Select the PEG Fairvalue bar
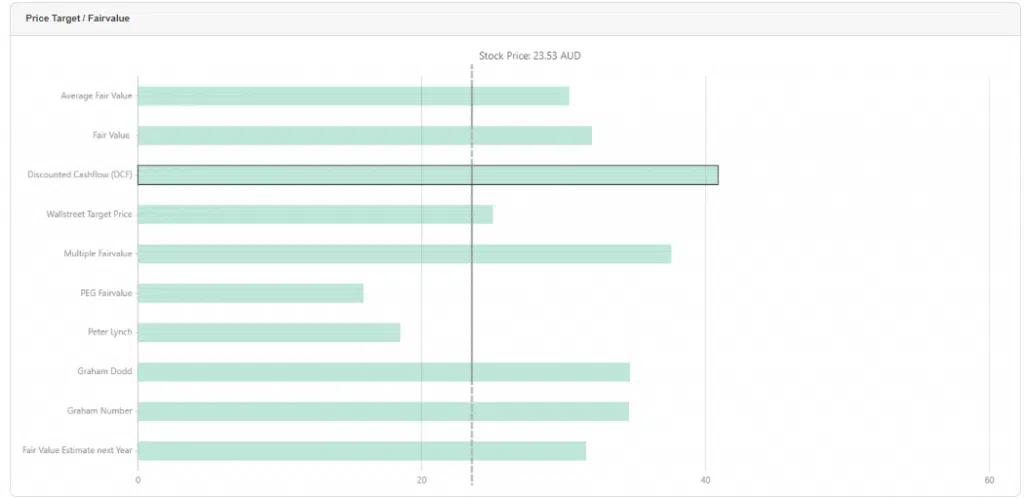This screenshot has height=499, width=1024. 250,293
